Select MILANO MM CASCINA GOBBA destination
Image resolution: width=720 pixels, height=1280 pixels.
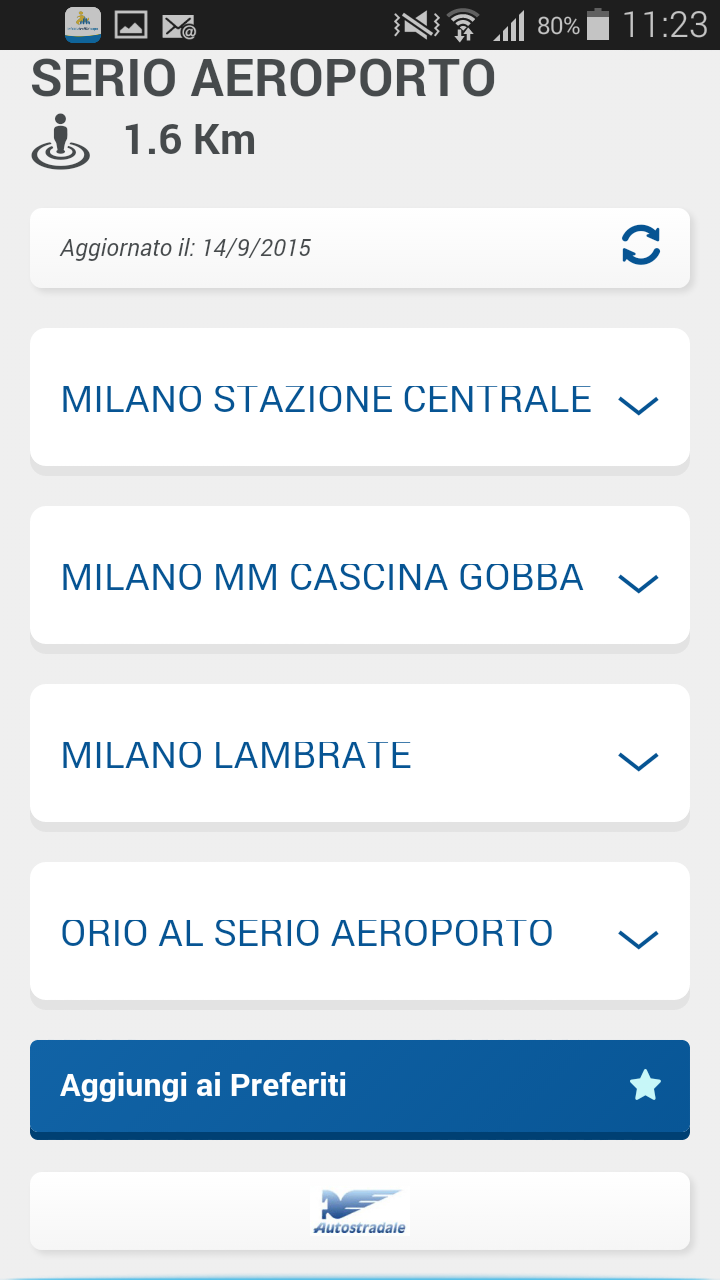click(322, 577)
